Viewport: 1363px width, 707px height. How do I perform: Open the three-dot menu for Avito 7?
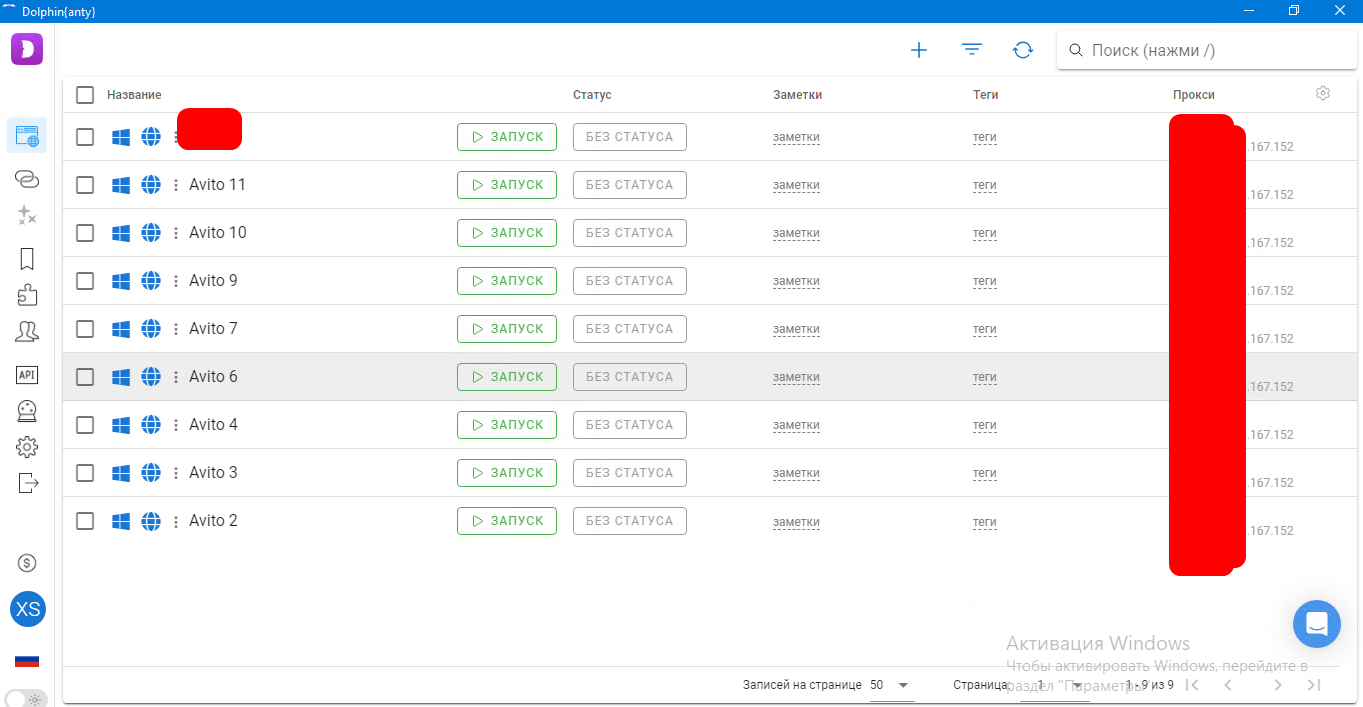176,329
